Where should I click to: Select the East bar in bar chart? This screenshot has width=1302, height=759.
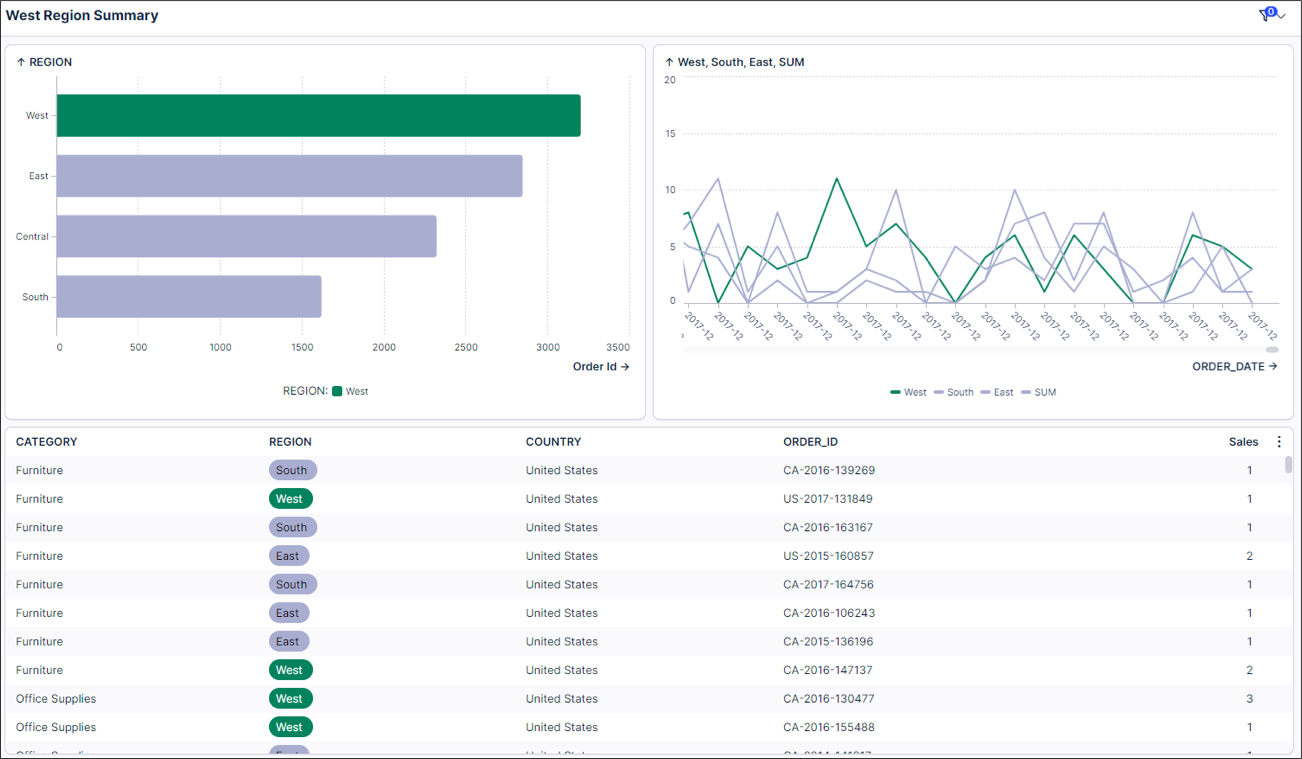click(289, 176)
